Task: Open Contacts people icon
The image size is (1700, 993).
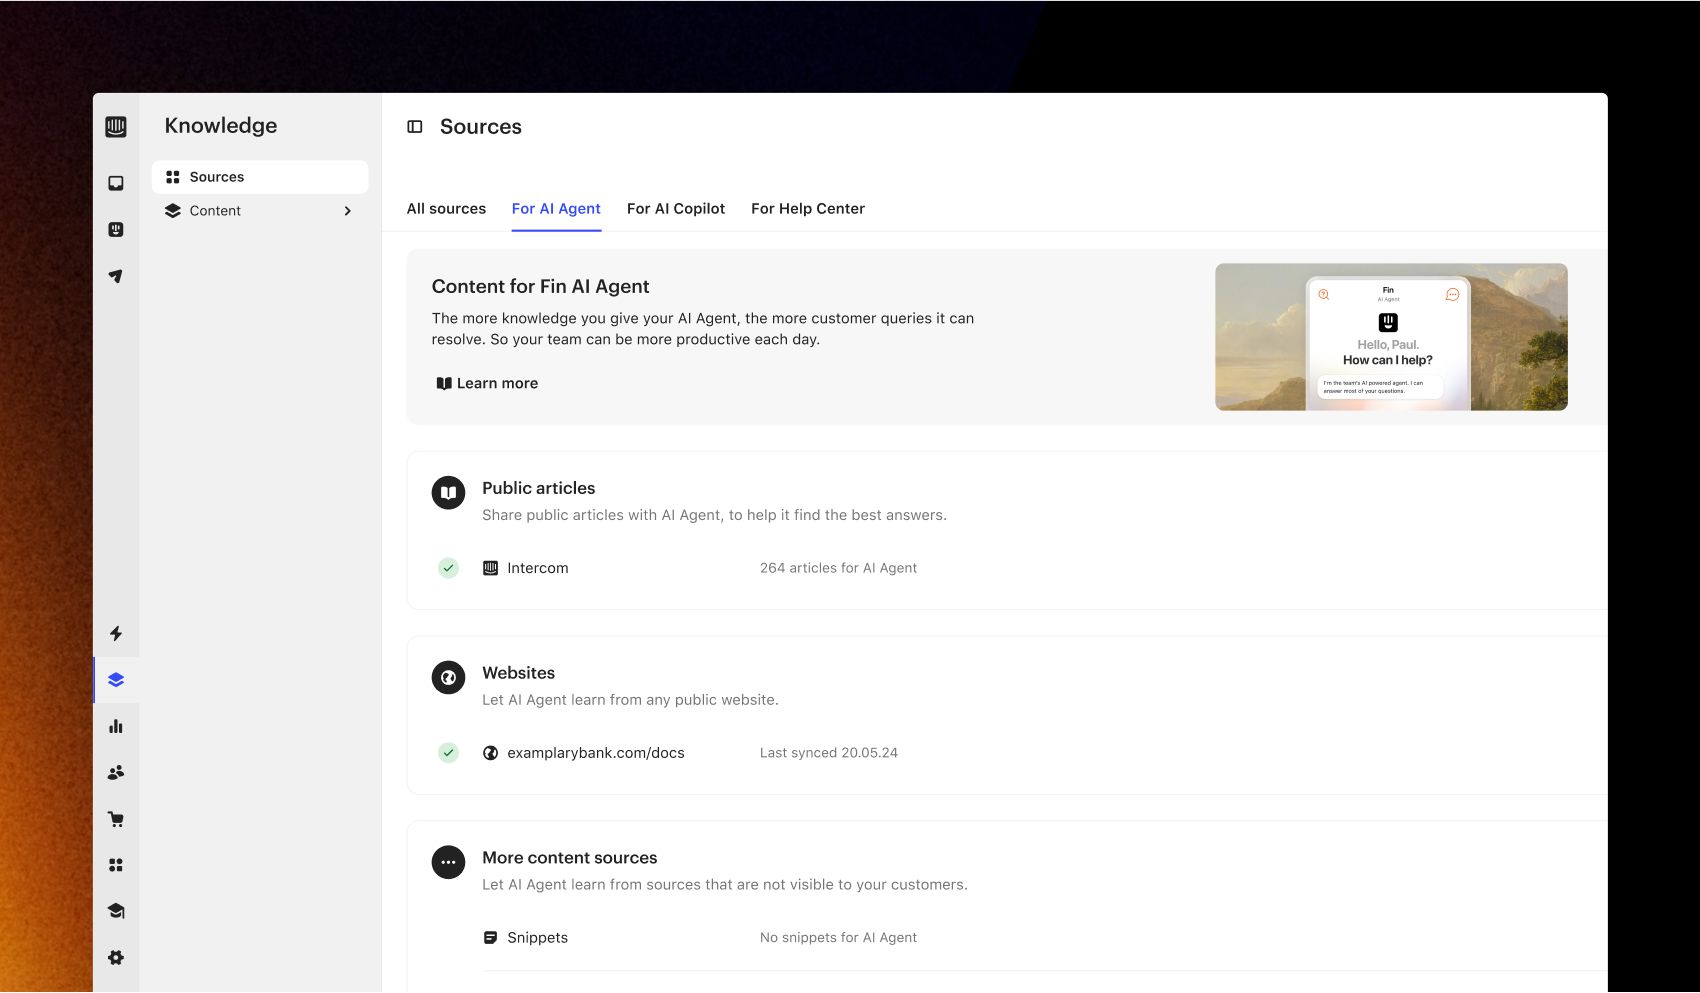Action: coord(116,772)
